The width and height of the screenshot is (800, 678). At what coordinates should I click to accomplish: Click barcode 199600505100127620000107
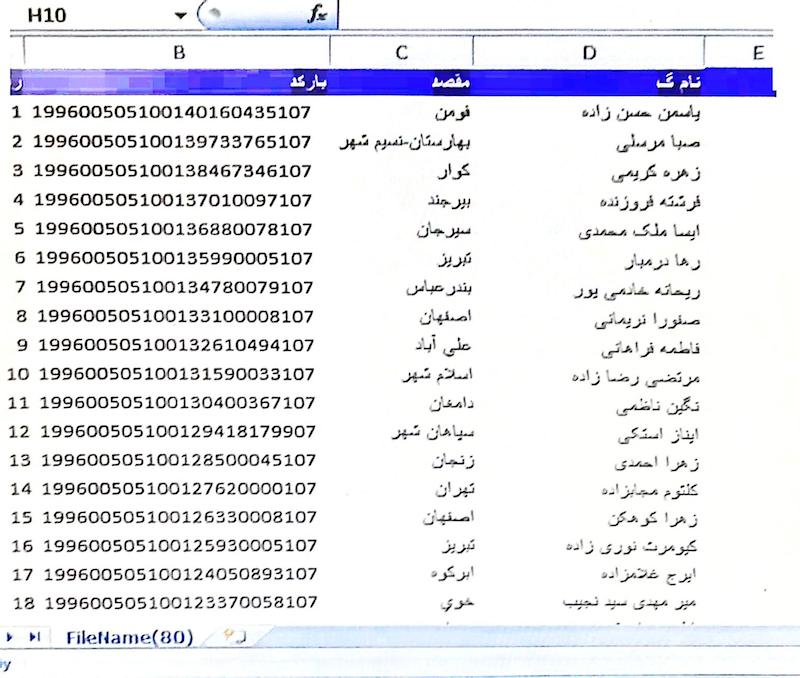point(179,489)
